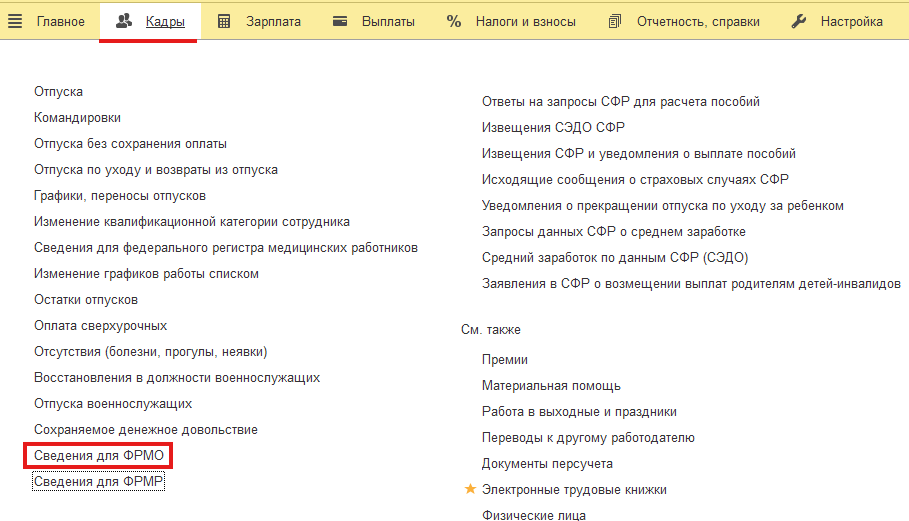This screenshot has width=909, height=521.
Task: Click the Выплаты wallet icon
Action: tap(340, 21)
